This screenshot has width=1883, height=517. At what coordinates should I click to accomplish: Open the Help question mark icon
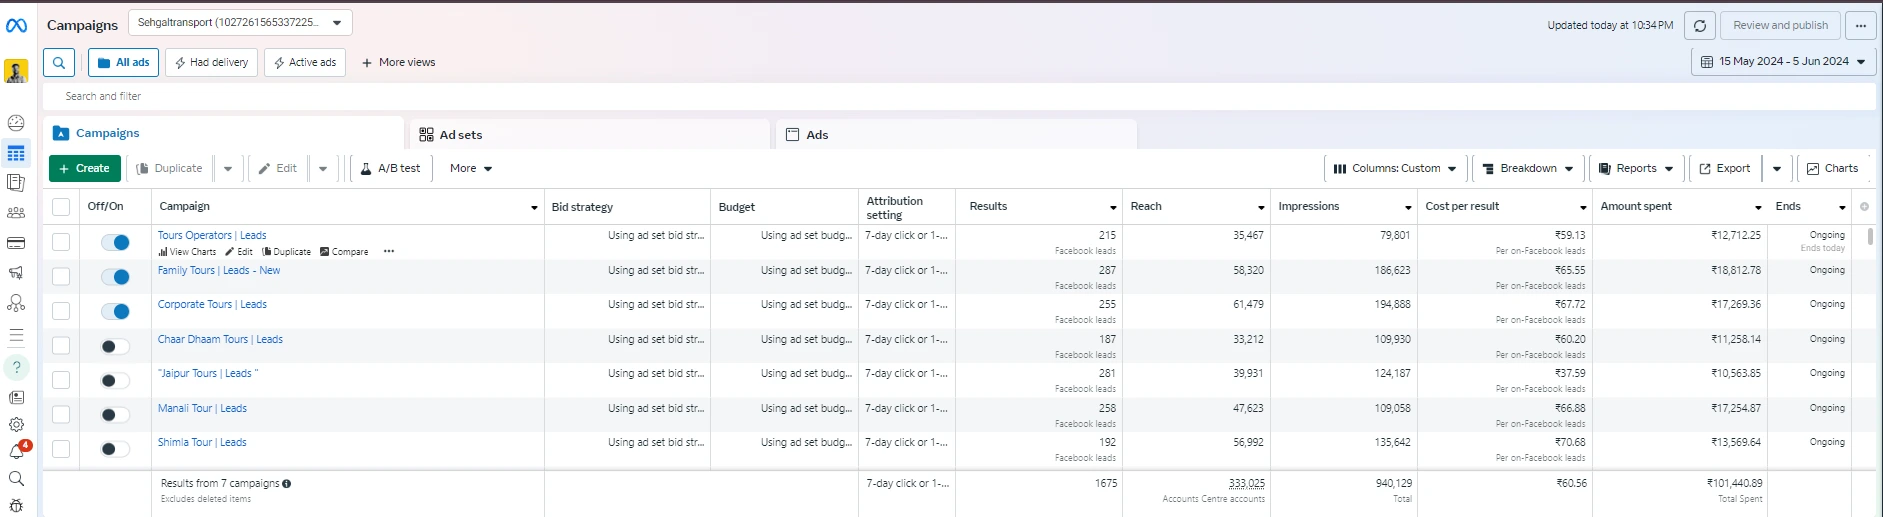tap(16, 367)
